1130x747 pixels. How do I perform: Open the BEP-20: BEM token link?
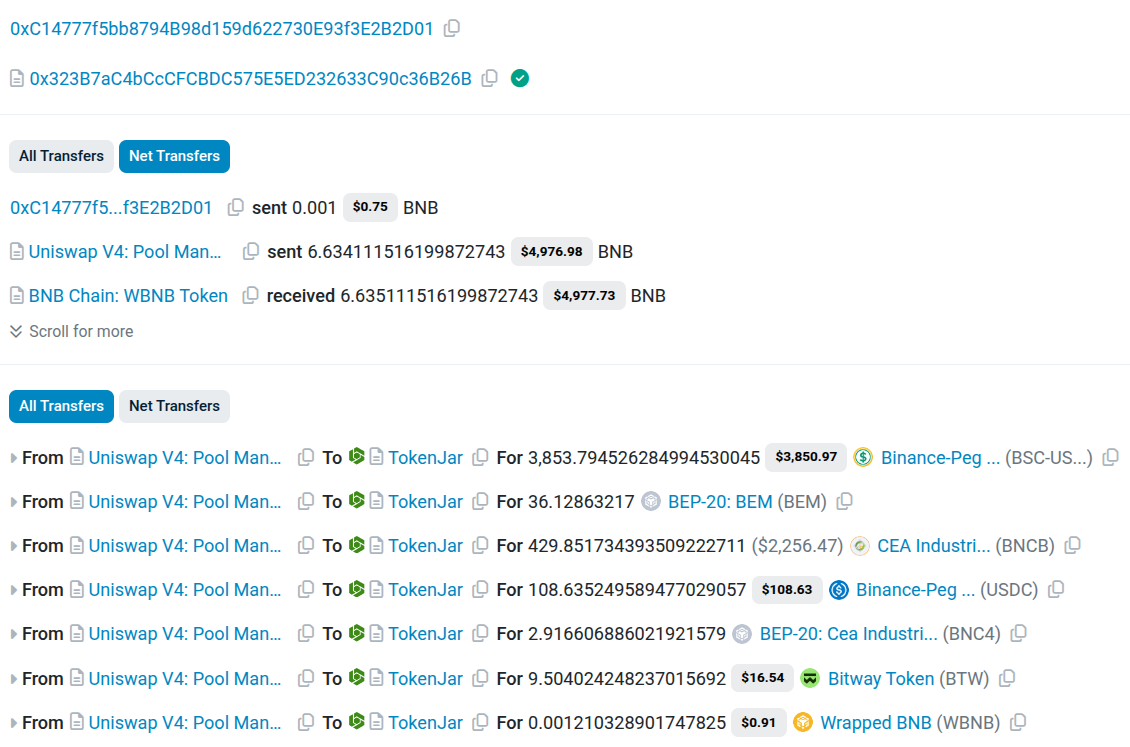pyautogui.click(x=720, y=502)
